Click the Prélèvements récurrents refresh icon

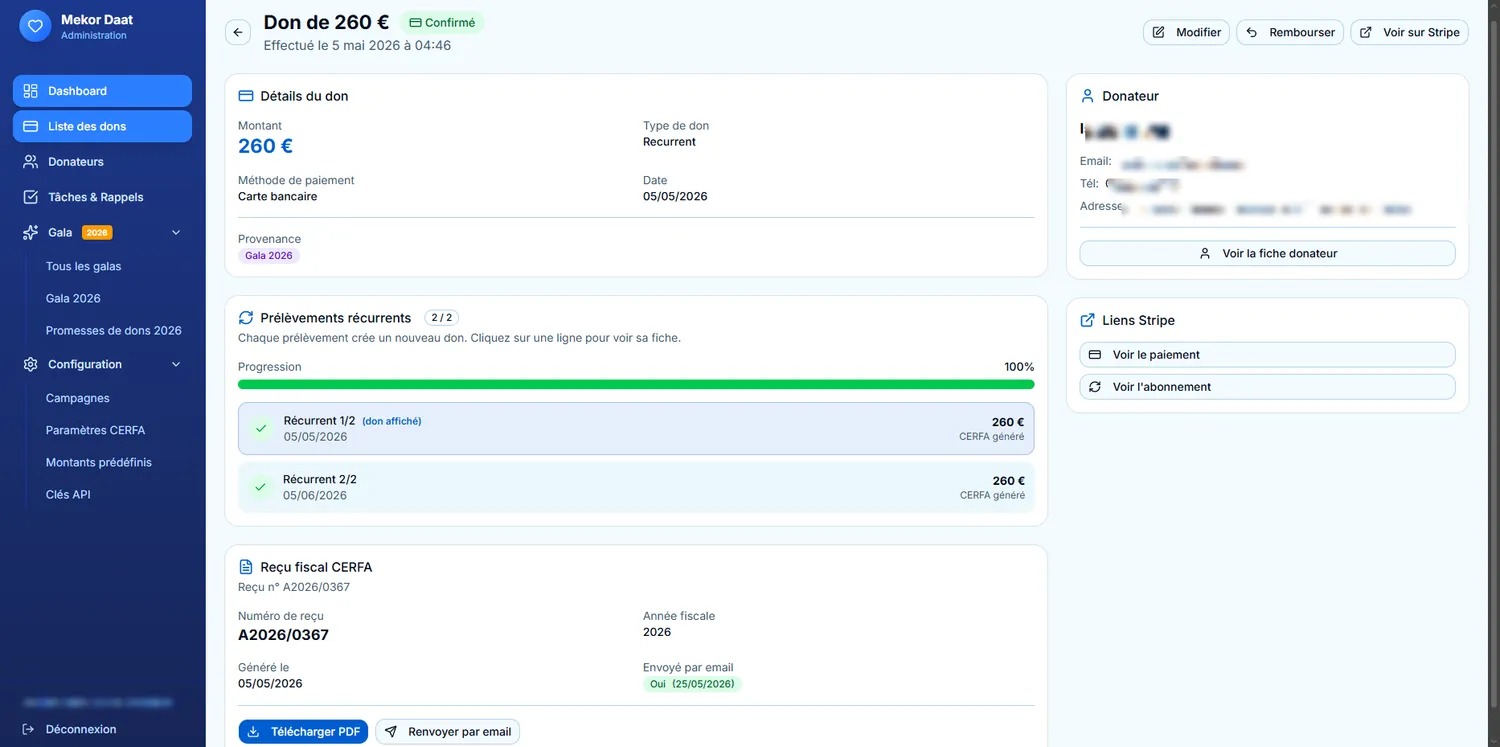246,318
